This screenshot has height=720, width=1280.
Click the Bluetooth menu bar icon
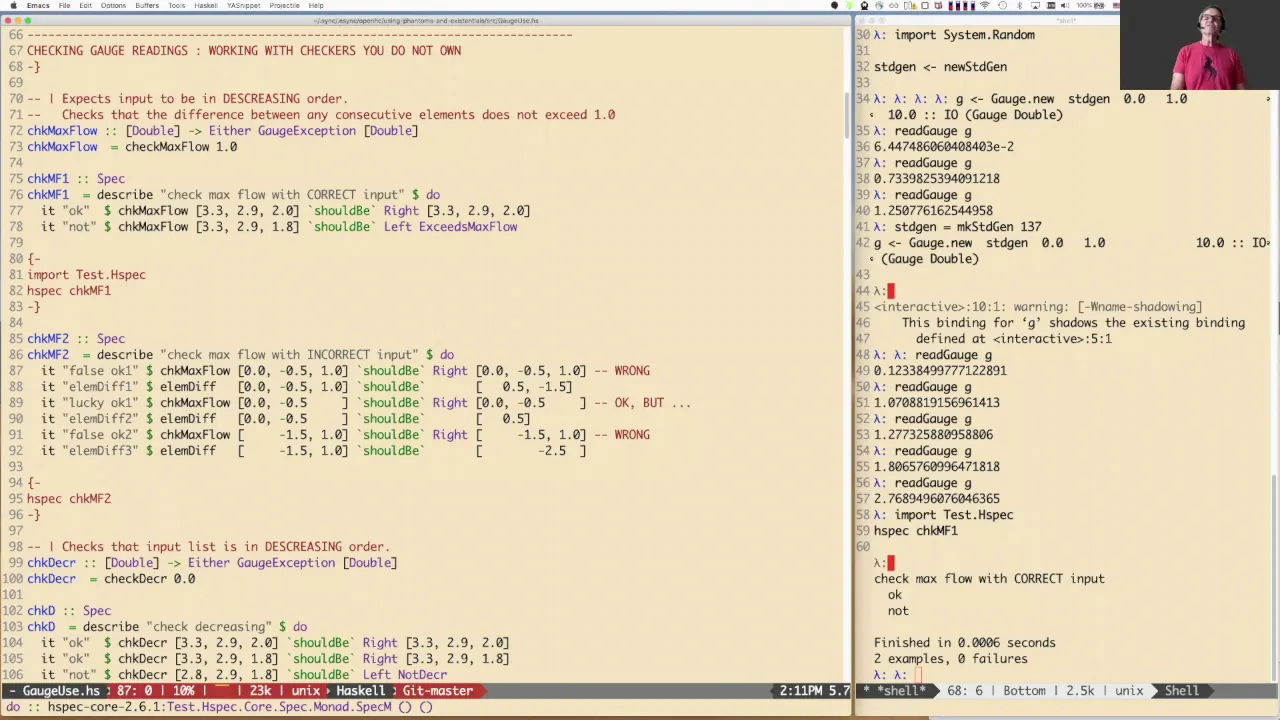(1019, 5)
